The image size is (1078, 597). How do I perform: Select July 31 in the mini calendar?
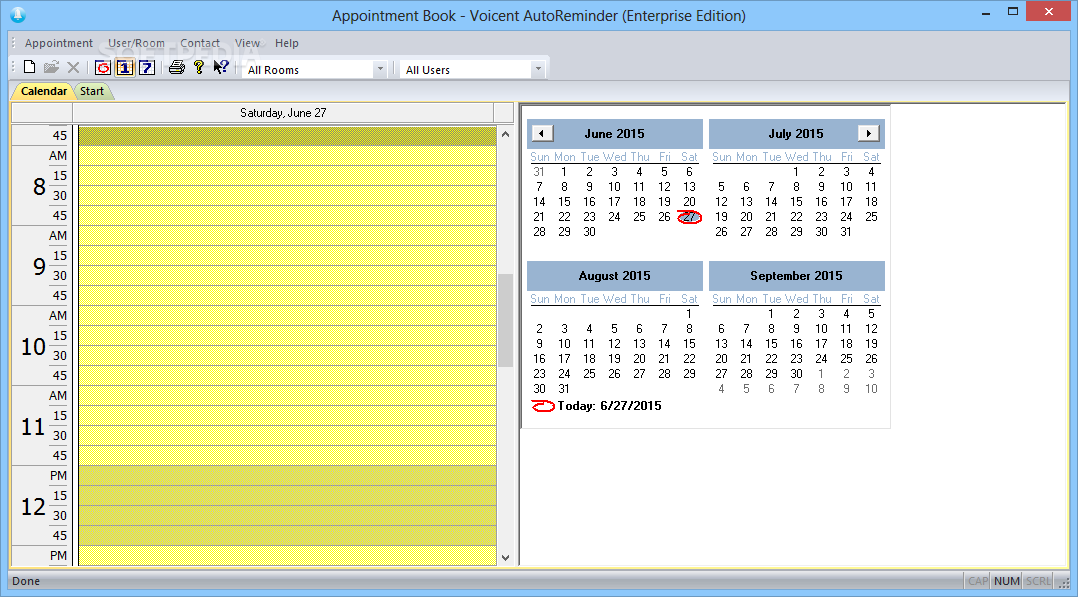tap(846, 232)
